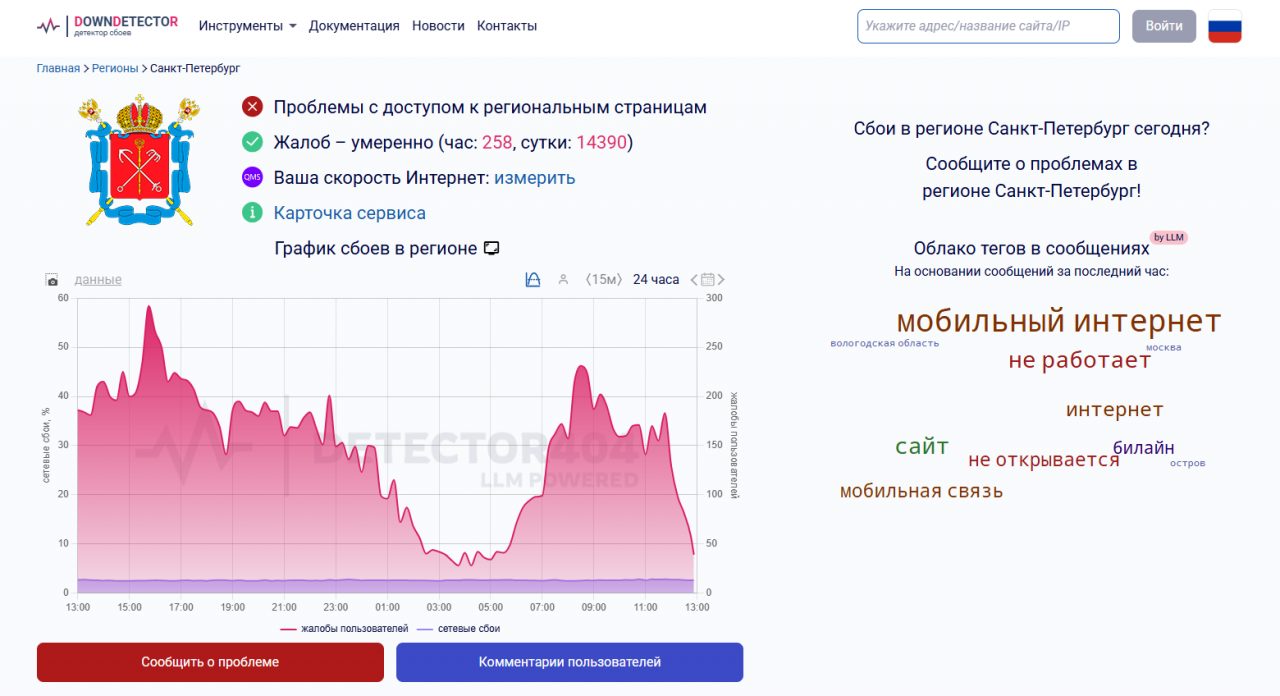Click the monitor icon beside График сбоев
This screenshot has width=1280, height=696.
pyautogui.click(x=491, y=248)
